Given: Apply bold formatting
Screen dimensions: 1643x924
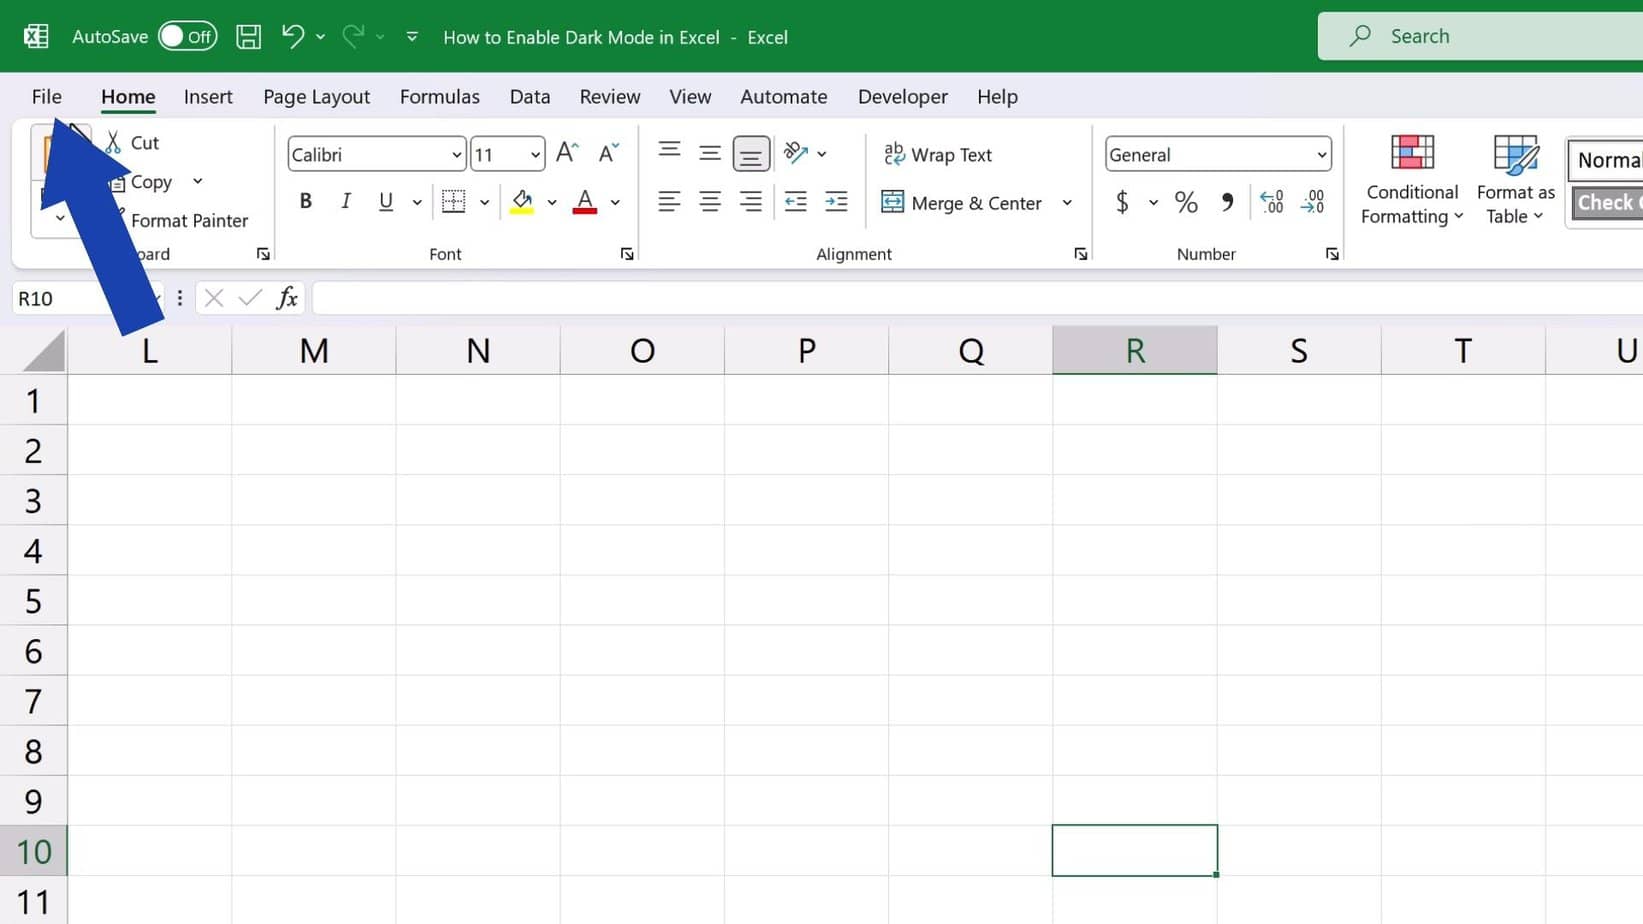Looking at the screenshot, I should (x=306, y=201).
